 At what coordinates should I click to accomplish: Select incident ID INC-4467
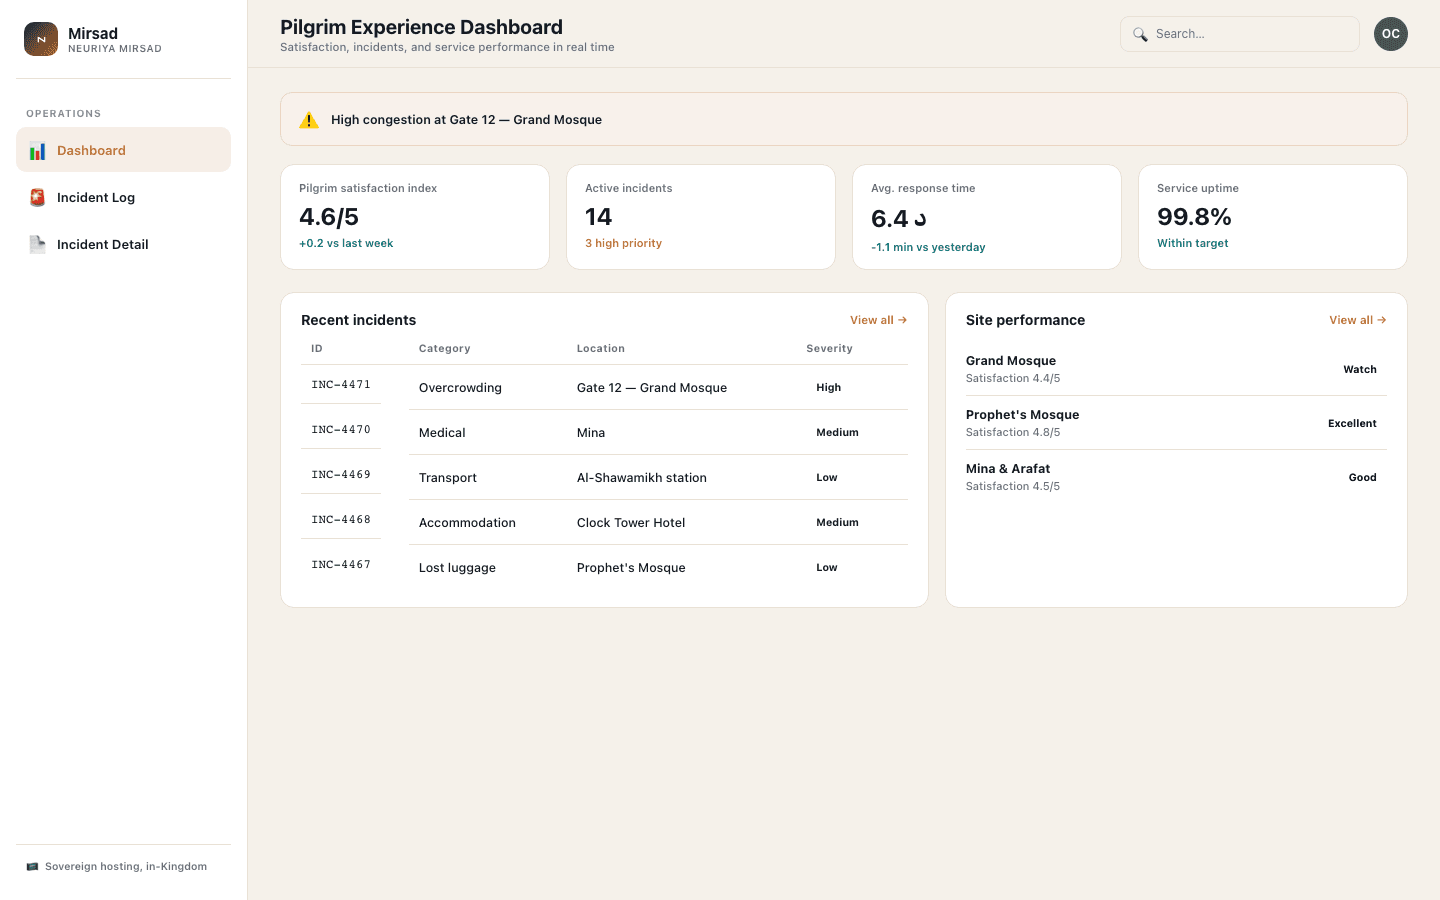[341, 565]
